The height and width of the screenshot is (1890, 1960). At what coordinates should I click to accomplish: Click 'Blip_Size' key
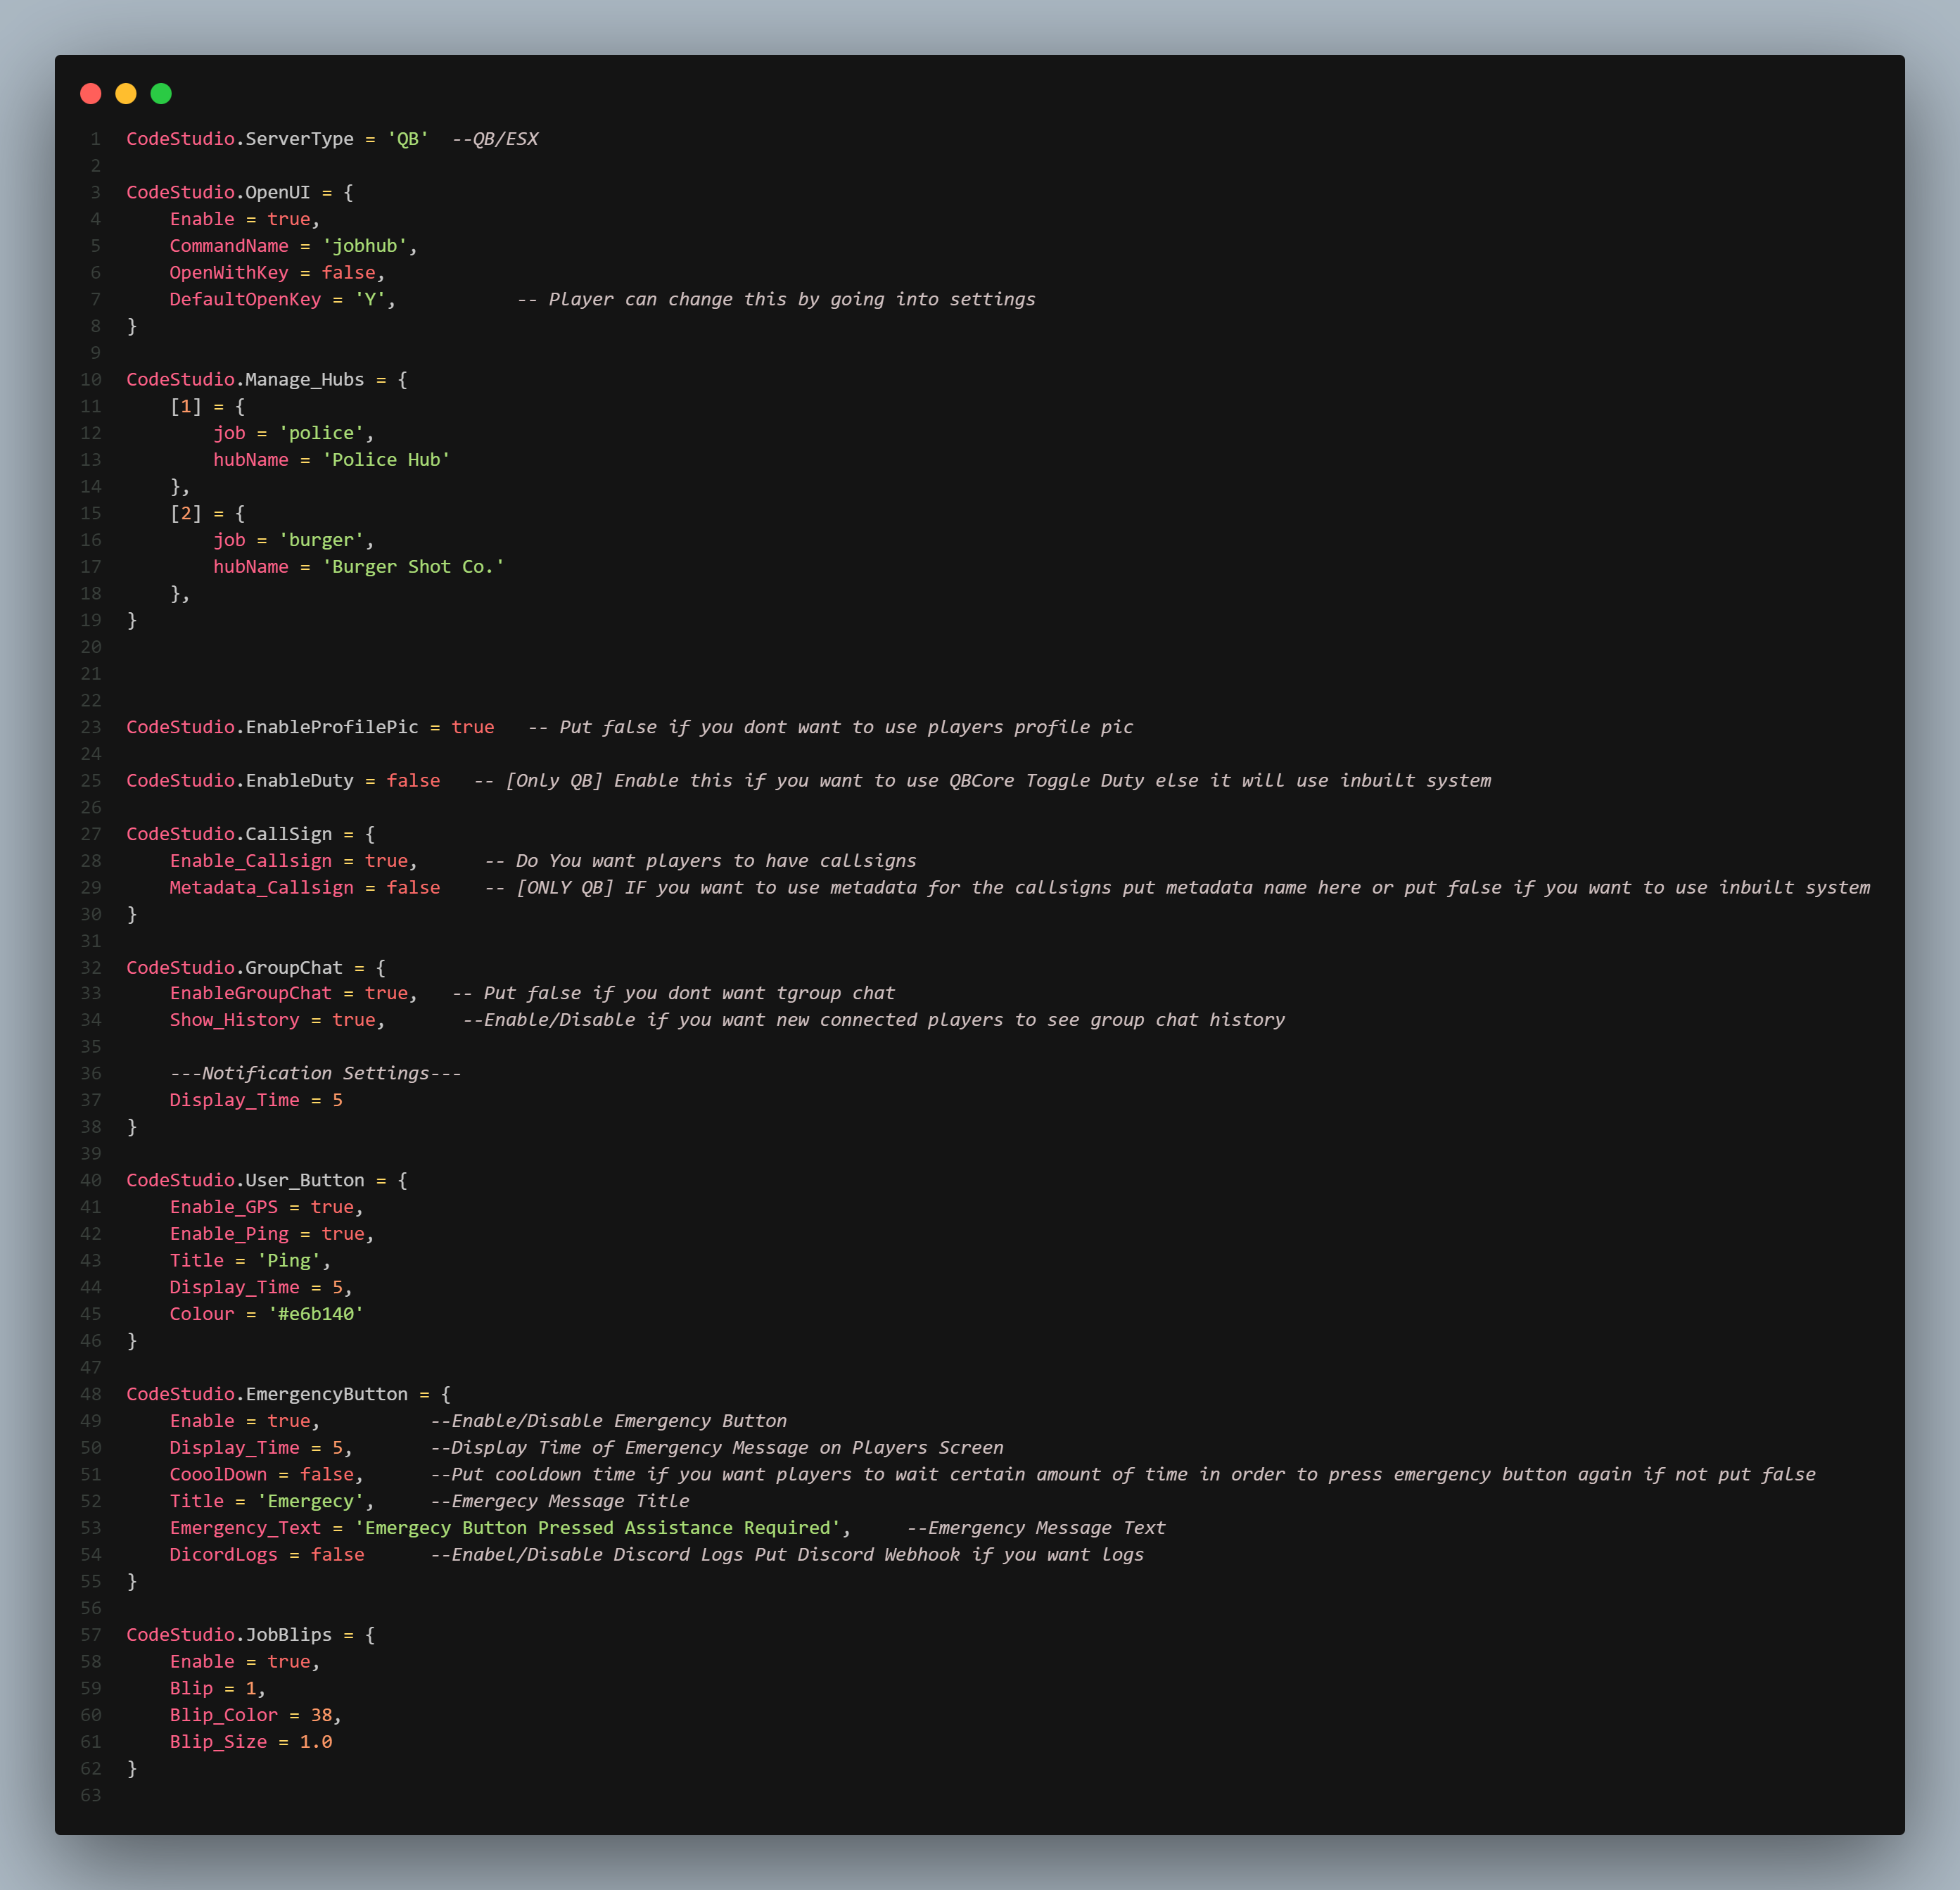coord(218,1742)
